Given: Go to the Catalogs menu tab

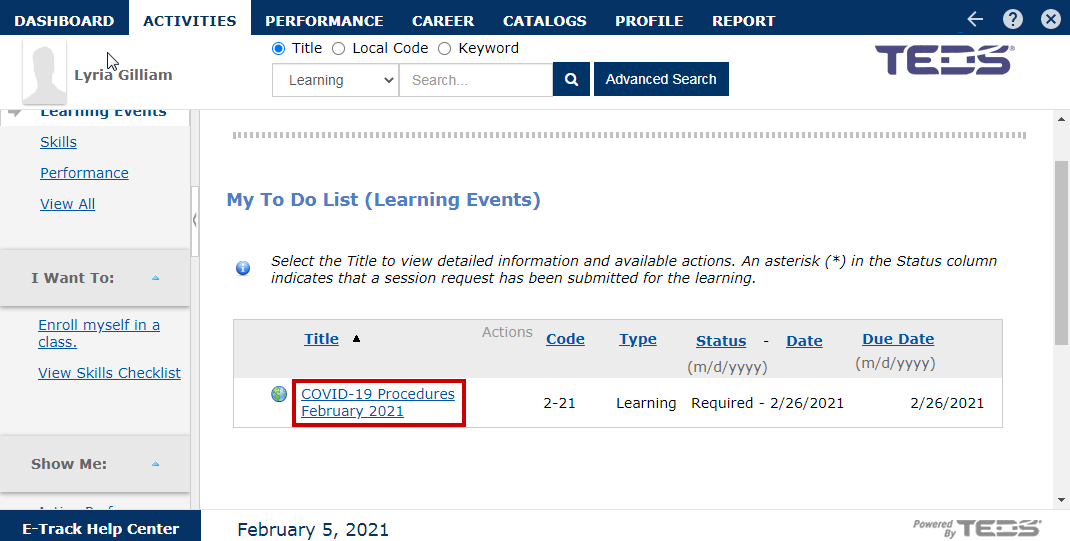Looking at the screenshot, I should (544, 20).
